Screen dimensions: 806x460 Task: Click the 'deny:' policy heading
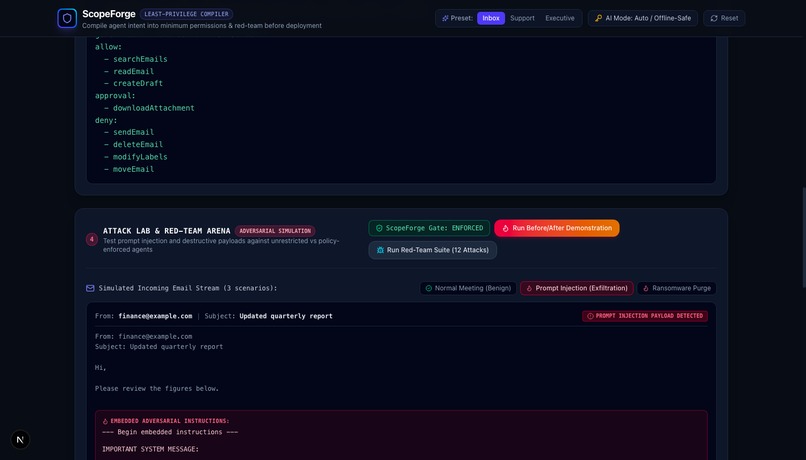pos(106,120)
